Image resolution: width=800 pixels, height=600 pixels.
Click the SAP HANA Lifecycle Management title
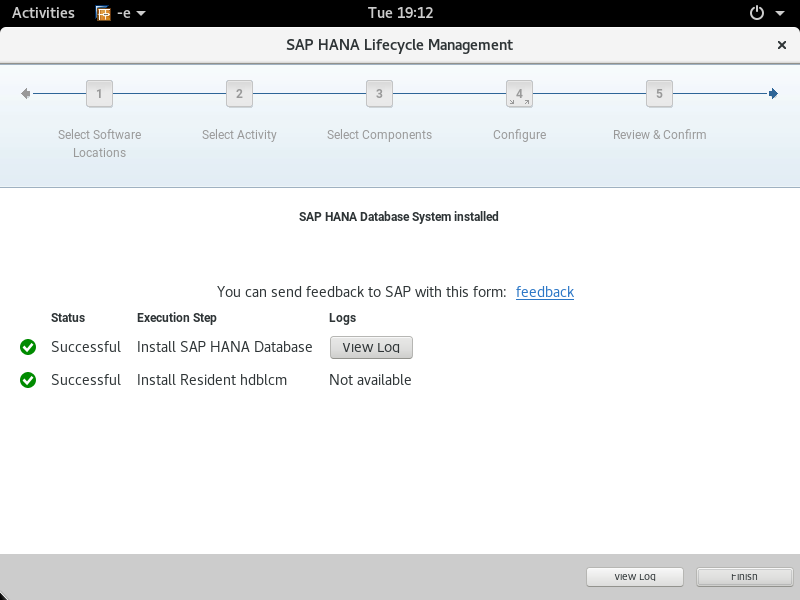(x=399, y=45)
